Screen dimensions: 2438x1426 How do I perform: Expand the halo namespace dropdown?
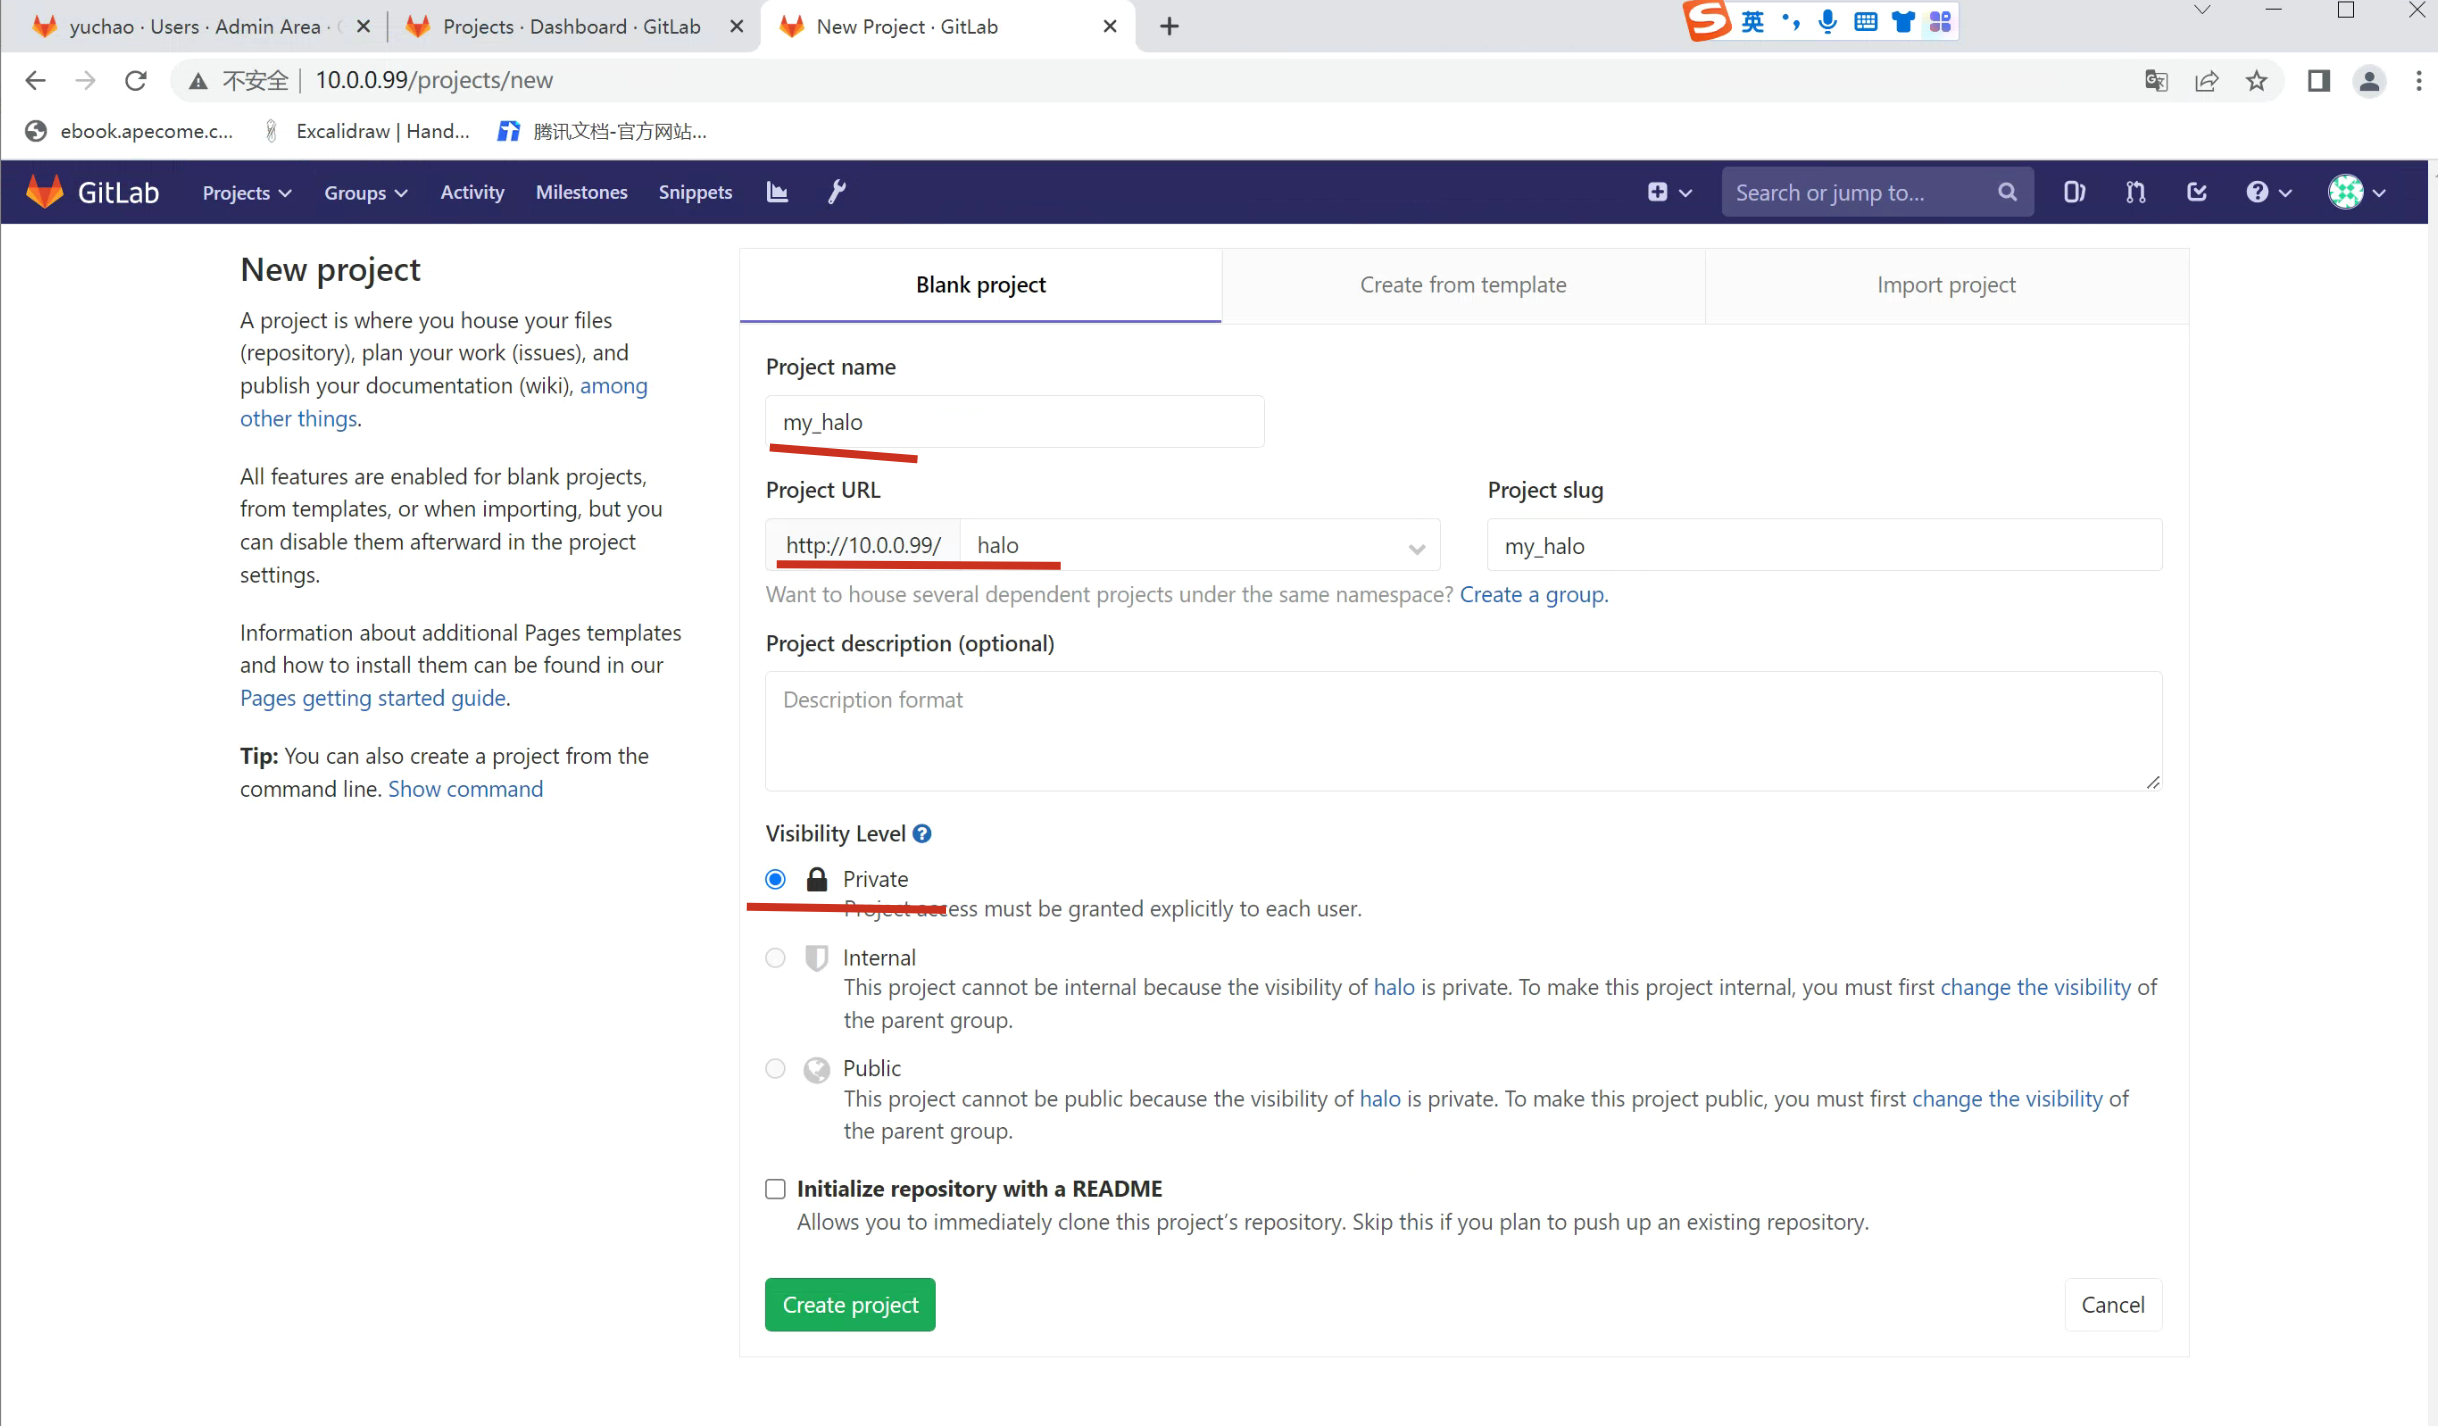click(1416, 547)
